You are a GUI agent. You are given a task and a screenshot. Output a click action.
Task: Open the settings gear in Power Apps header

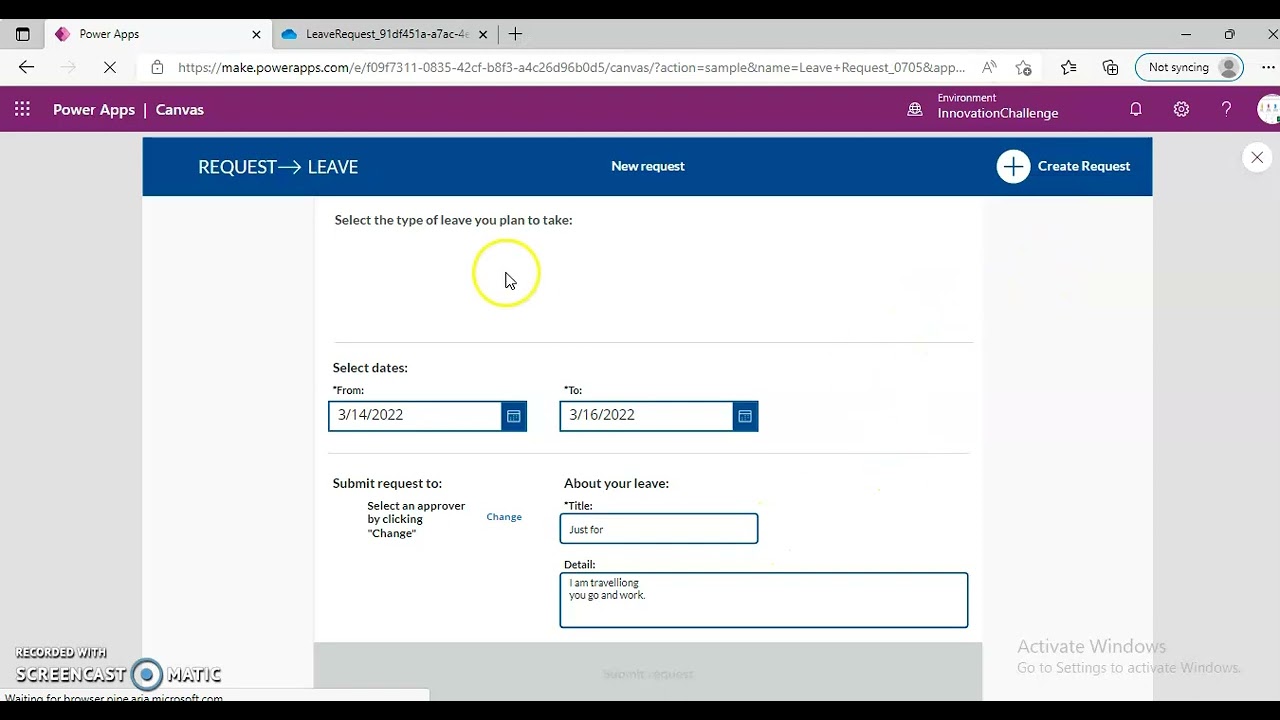coord(1181,109)
